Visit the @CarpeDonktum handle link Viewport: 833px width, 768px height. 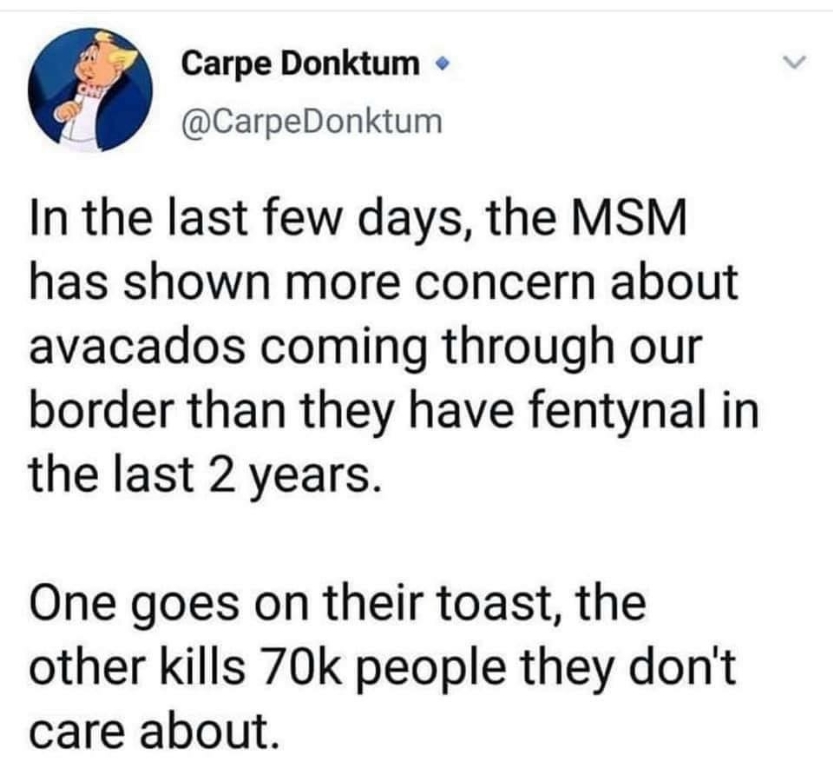(312, 122)
